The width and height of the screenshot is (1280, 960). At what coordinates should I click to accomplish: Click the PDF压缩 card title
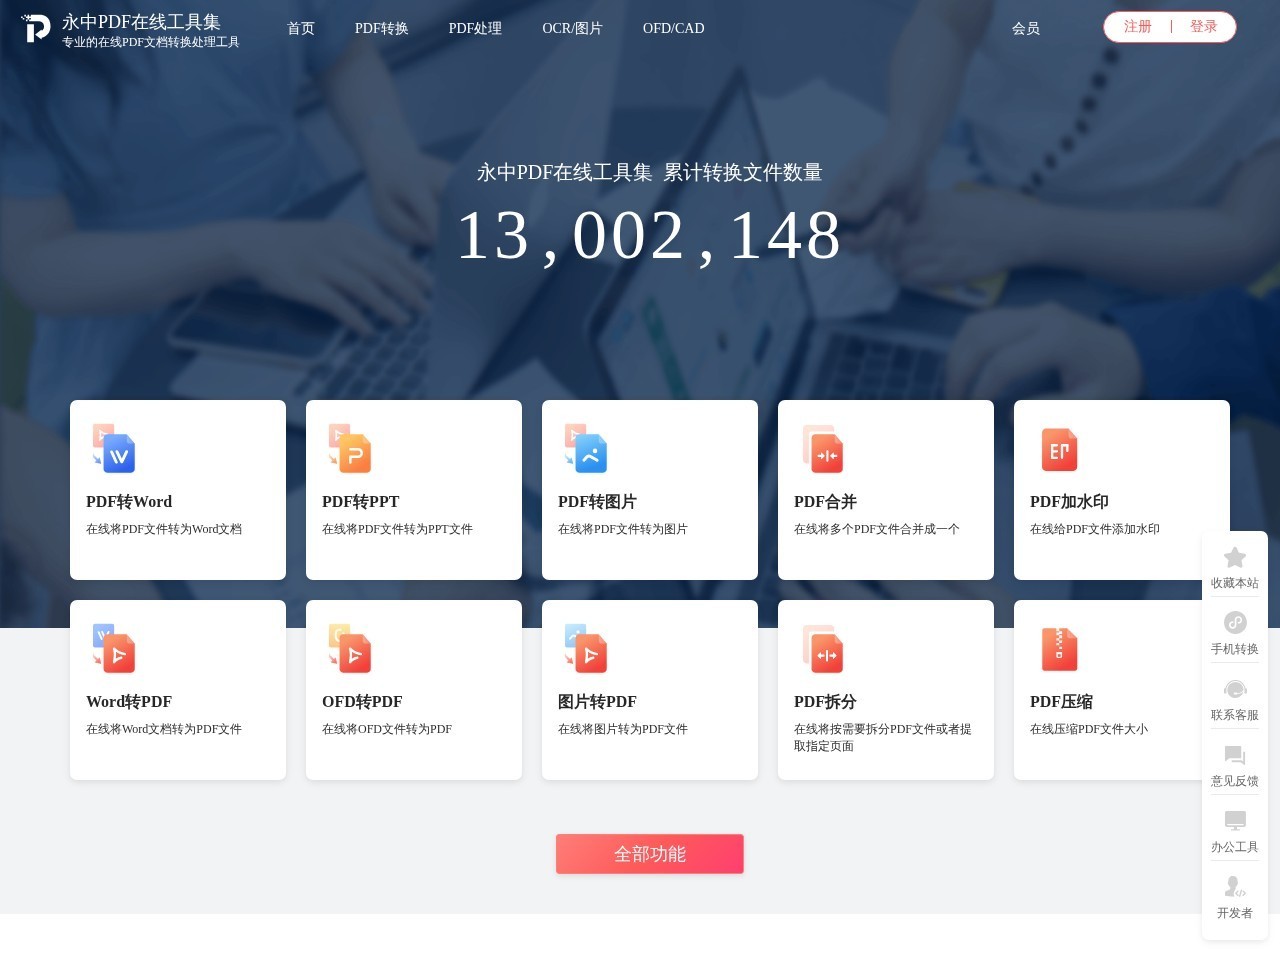(1061, 702)
